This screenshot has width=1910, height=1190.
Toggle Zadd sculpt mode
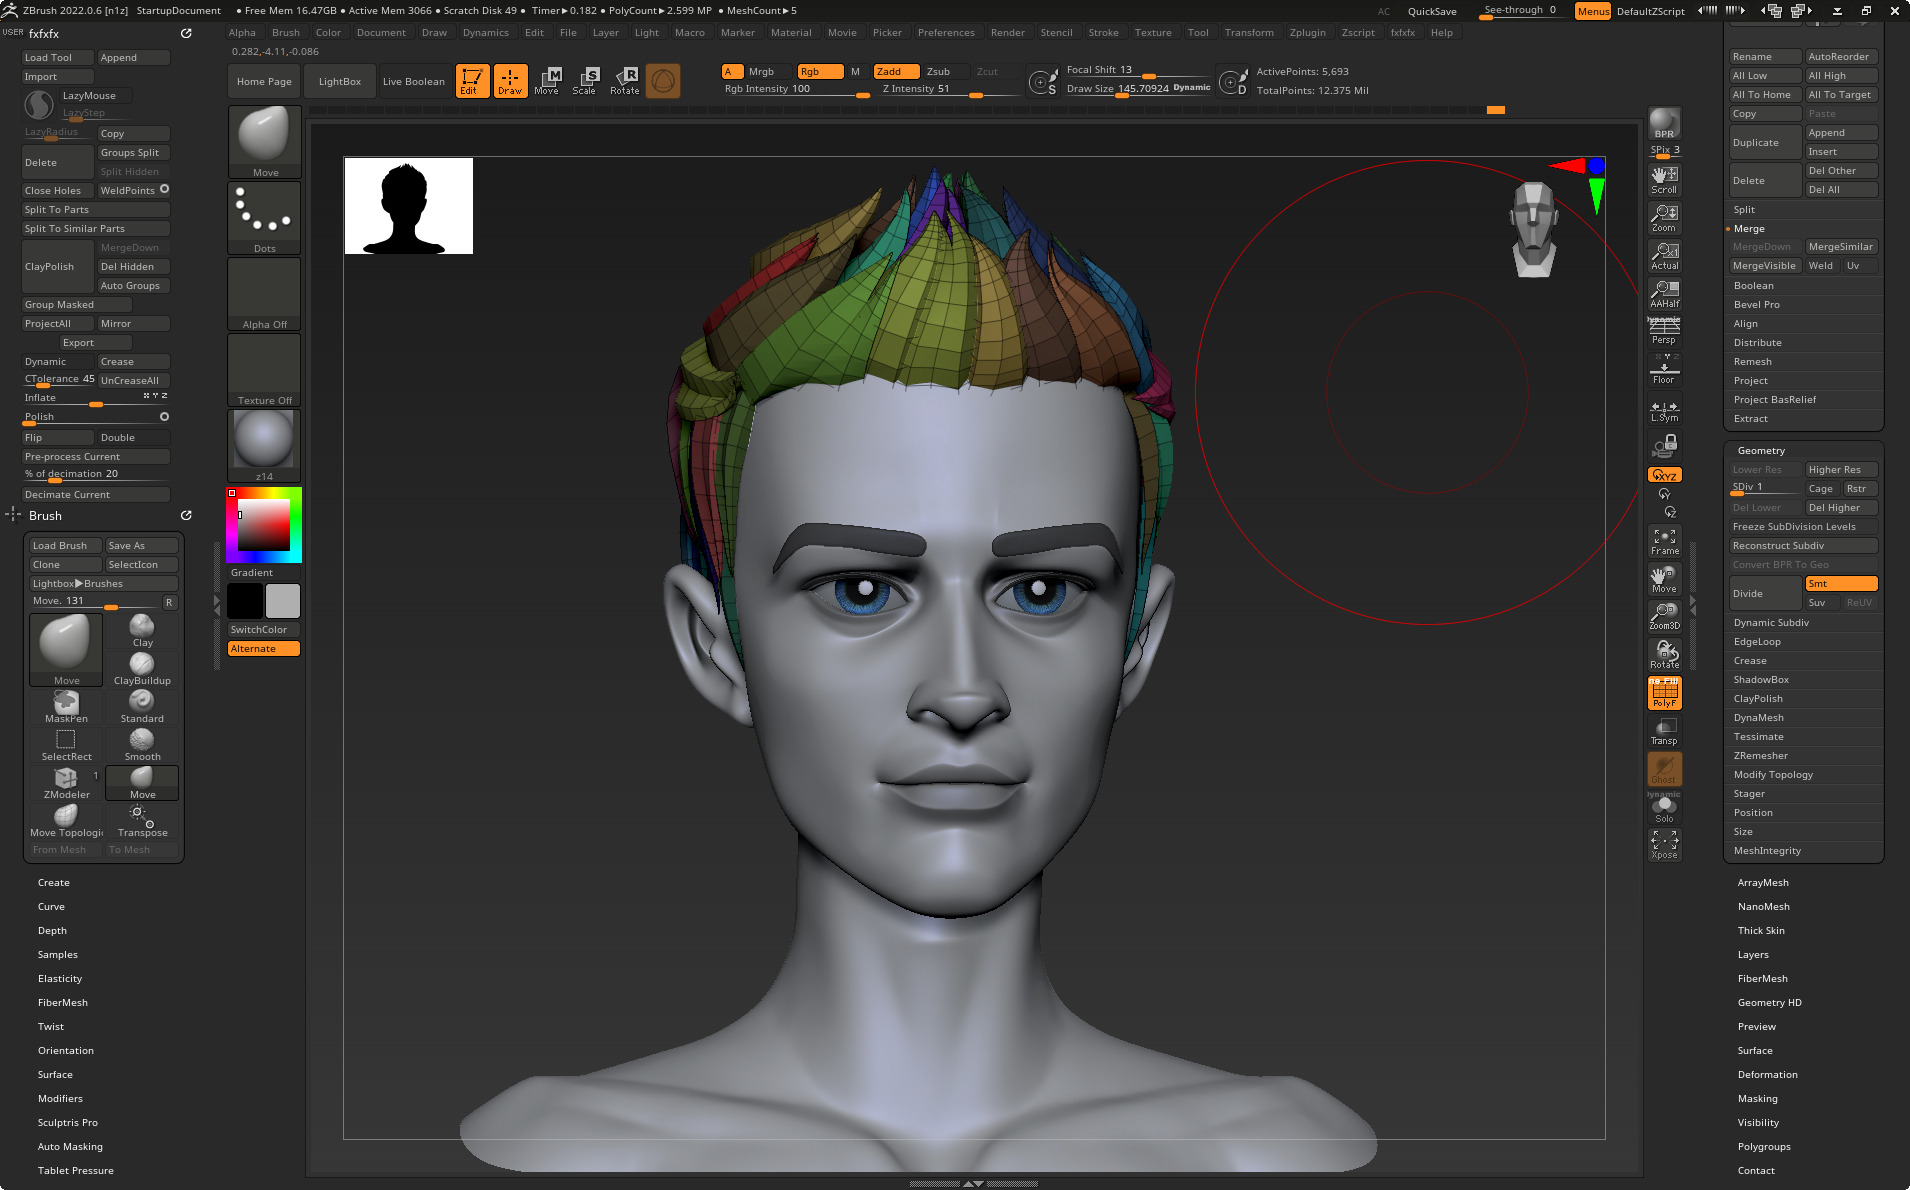click(x=896, y=71)
